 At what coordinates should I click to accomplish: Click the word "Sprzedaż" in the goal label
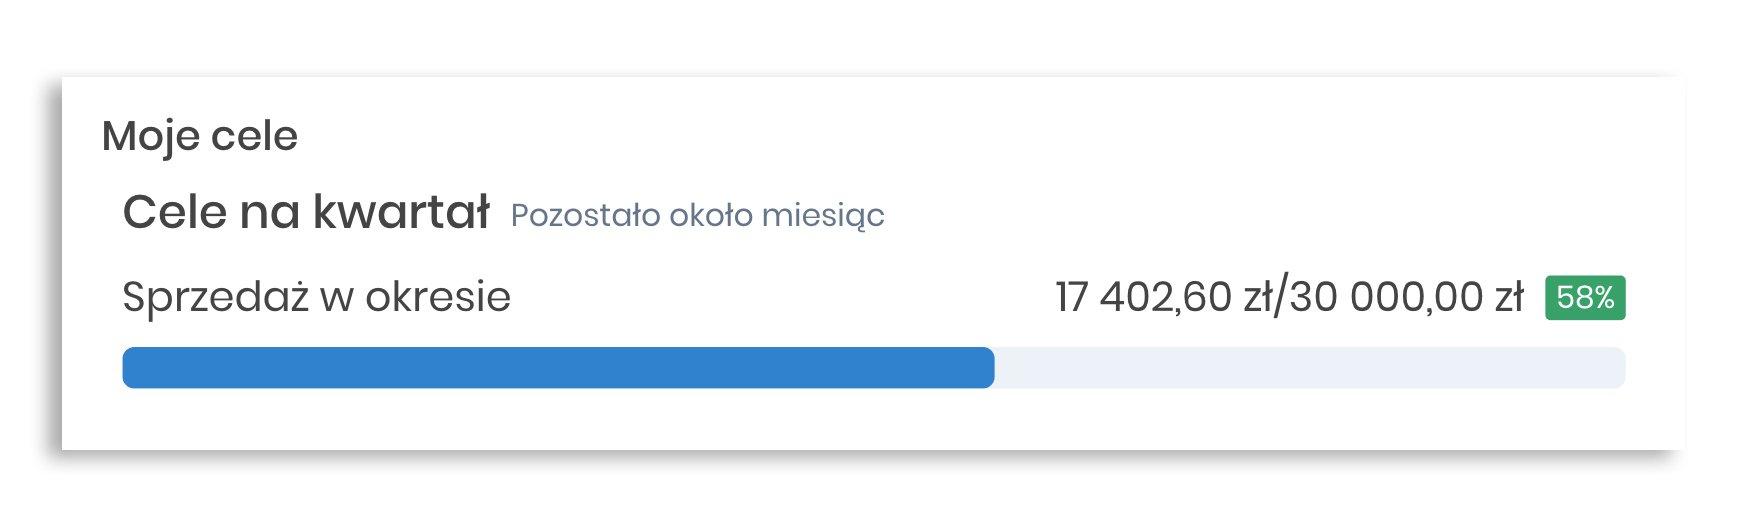tap(215, 297)
